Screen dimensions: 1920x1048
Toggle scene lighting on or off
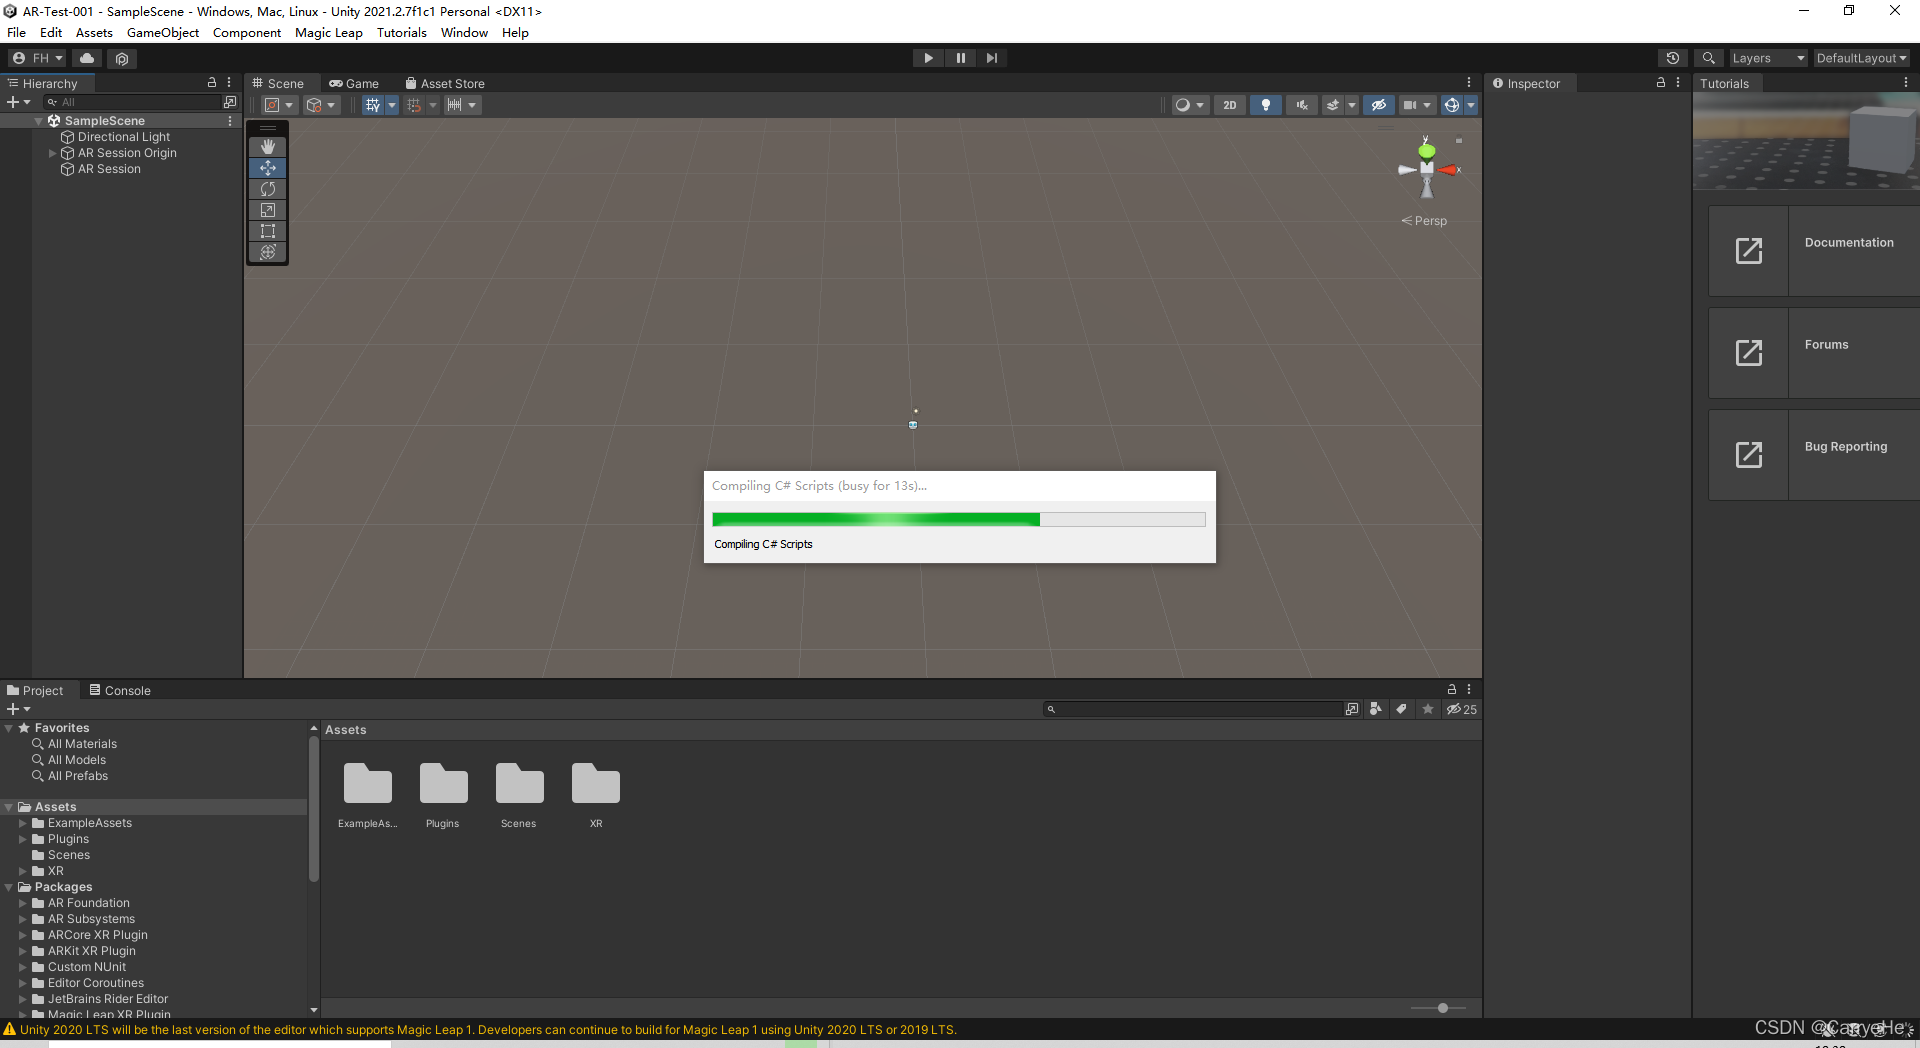tap(1266, 105)
